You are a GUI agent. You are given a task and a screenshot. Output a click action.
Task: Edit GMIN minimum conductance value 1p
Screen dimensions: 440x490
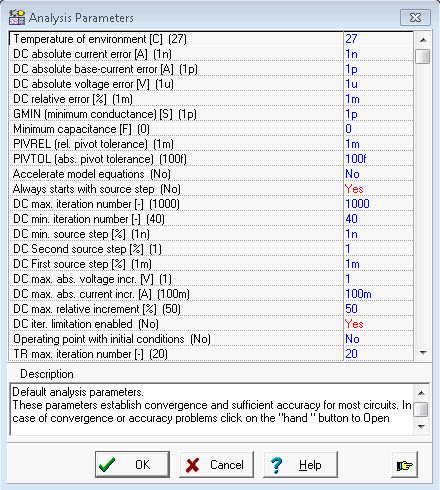point(378,114)
